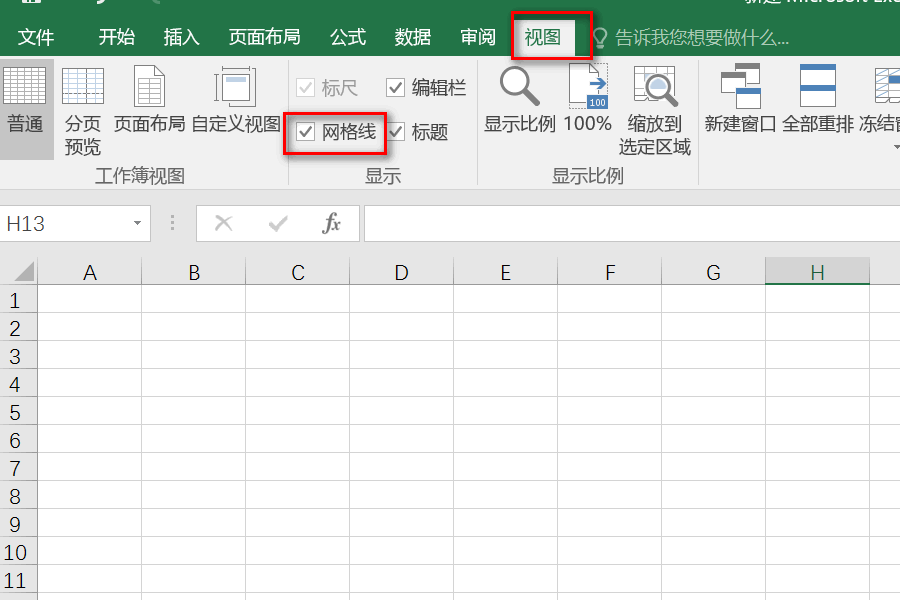900x600 pixels.
Task: Select row 7 header
Action: (x=18, y=468)
